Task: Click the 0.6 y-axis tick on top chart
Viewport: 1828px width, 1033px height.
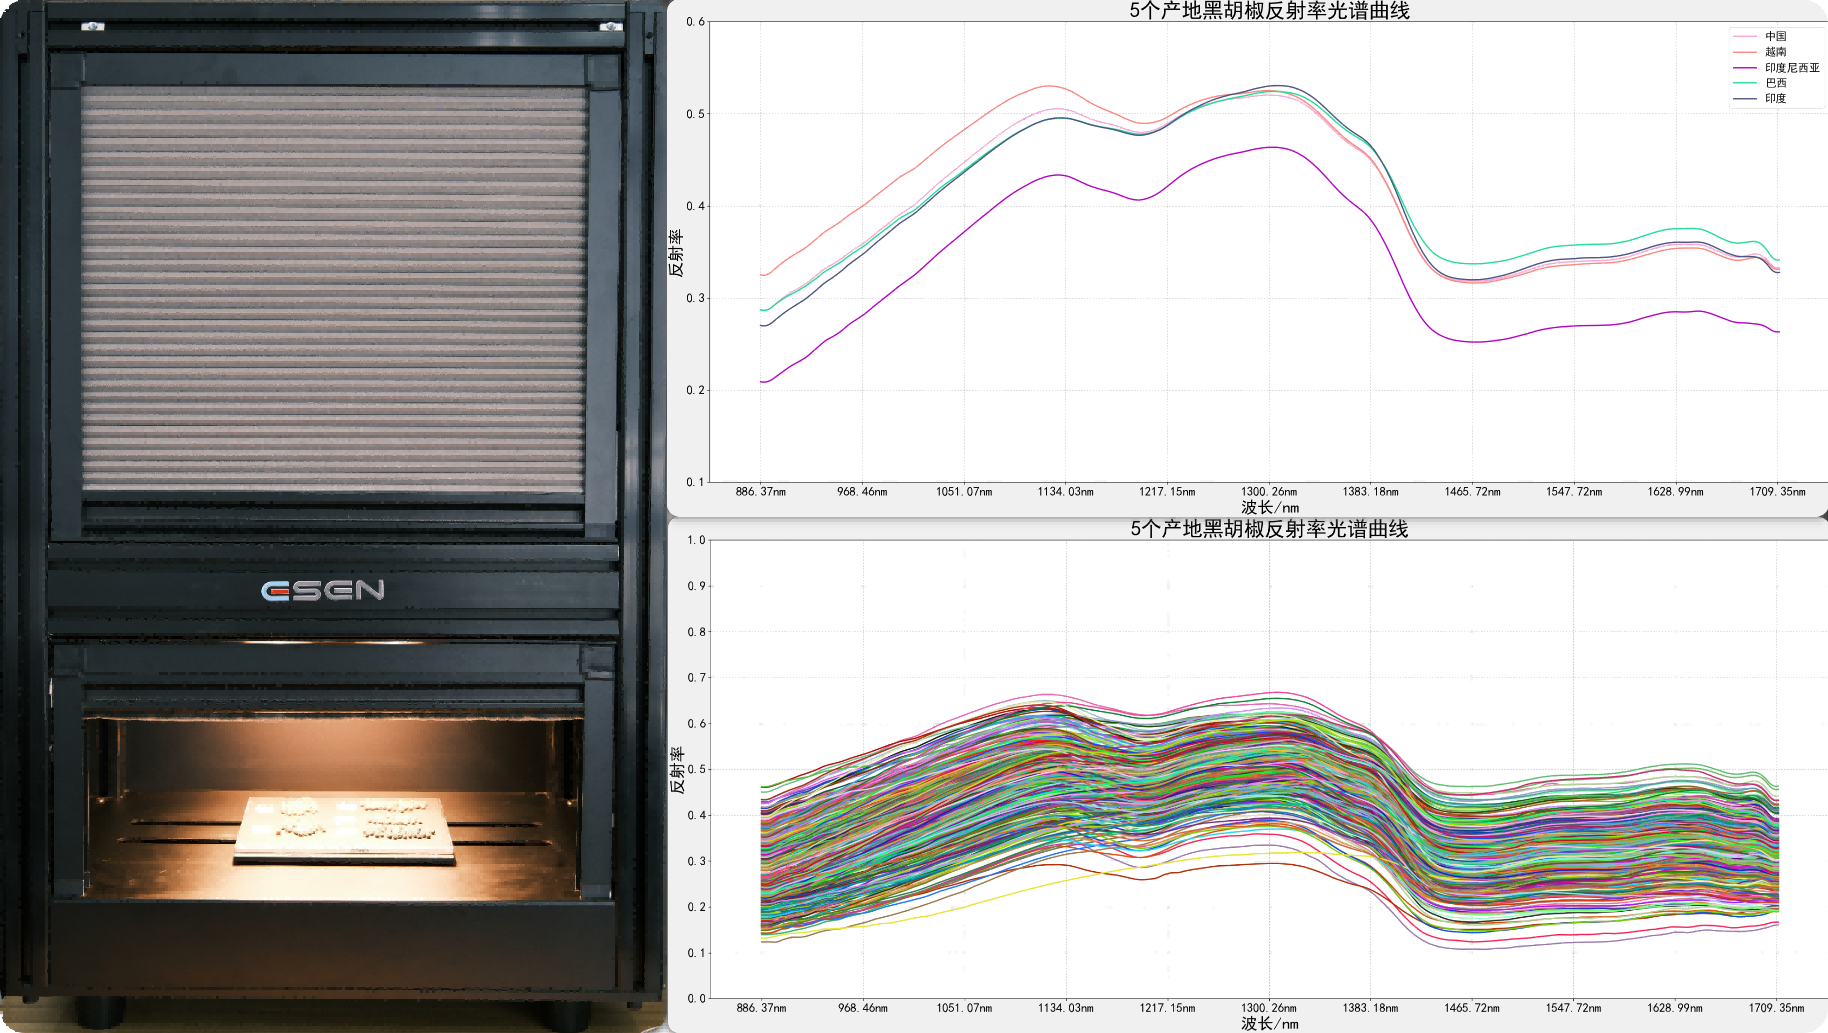Action: tap(695, 22)
